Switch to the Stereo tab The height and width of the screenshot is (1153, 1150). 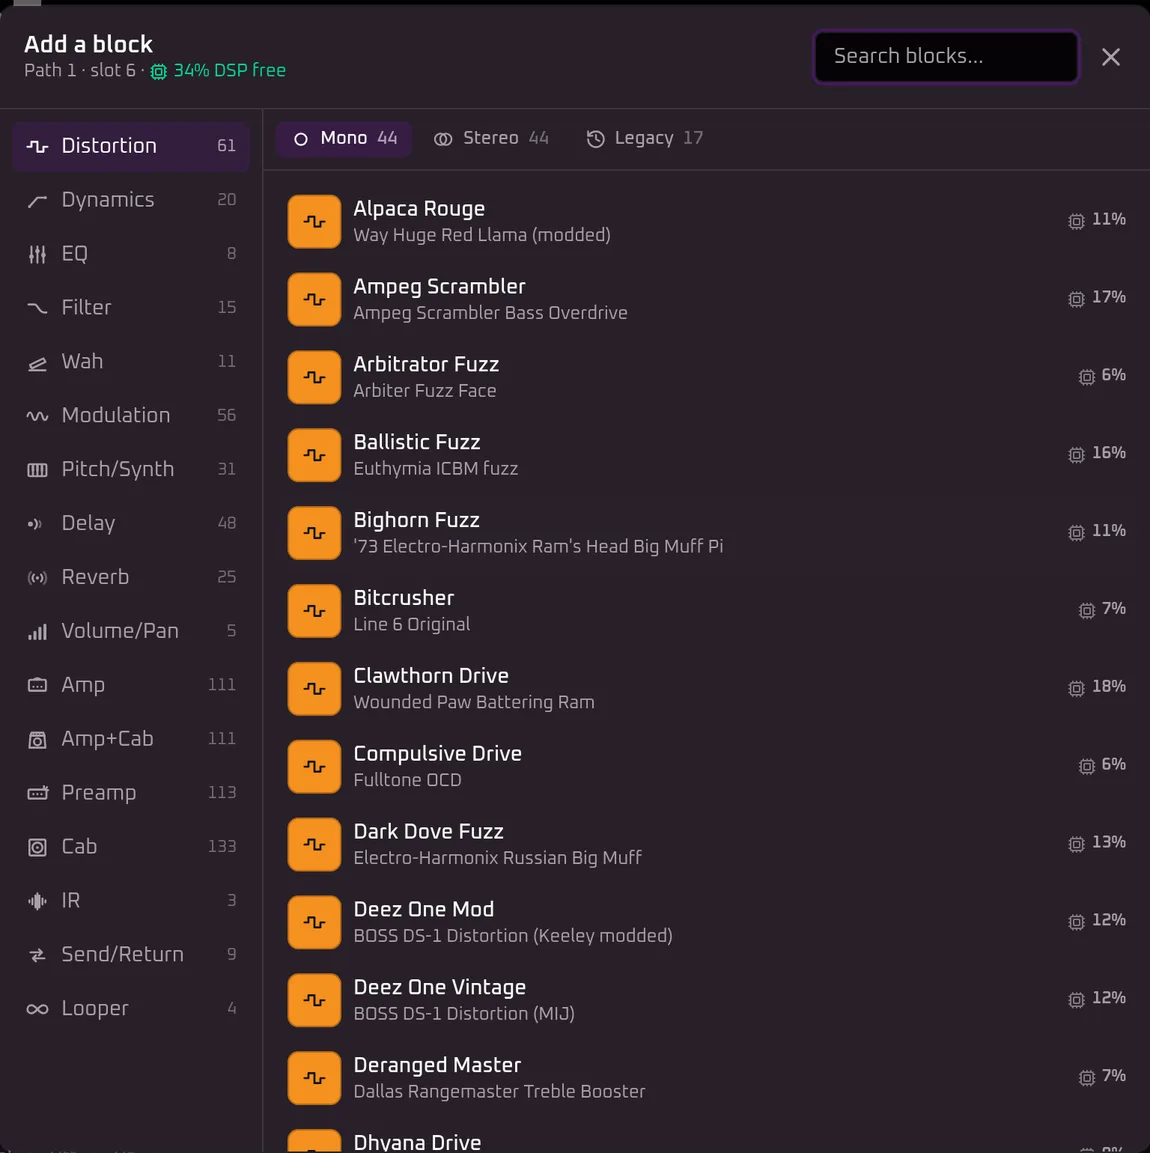(491, 138)
